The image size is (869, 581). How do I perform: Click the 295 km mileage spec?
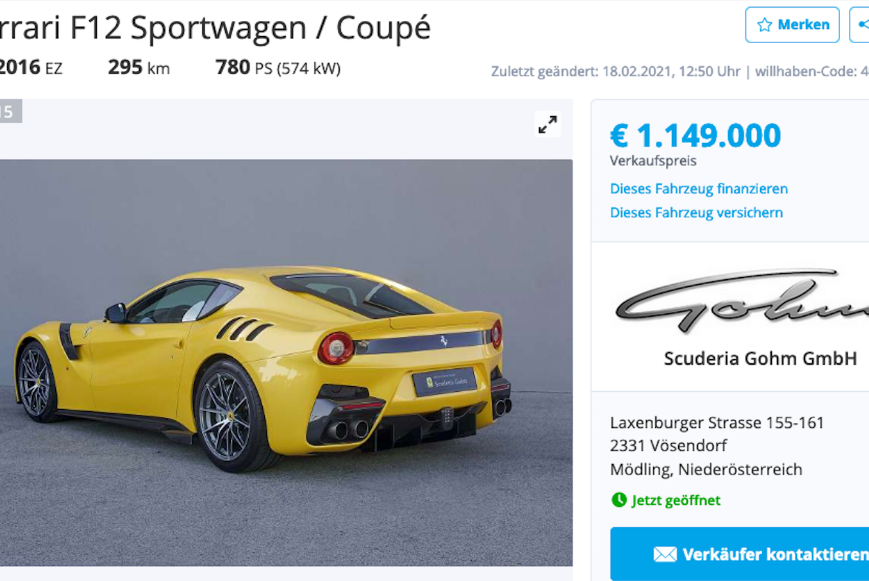tap(139, 68)
